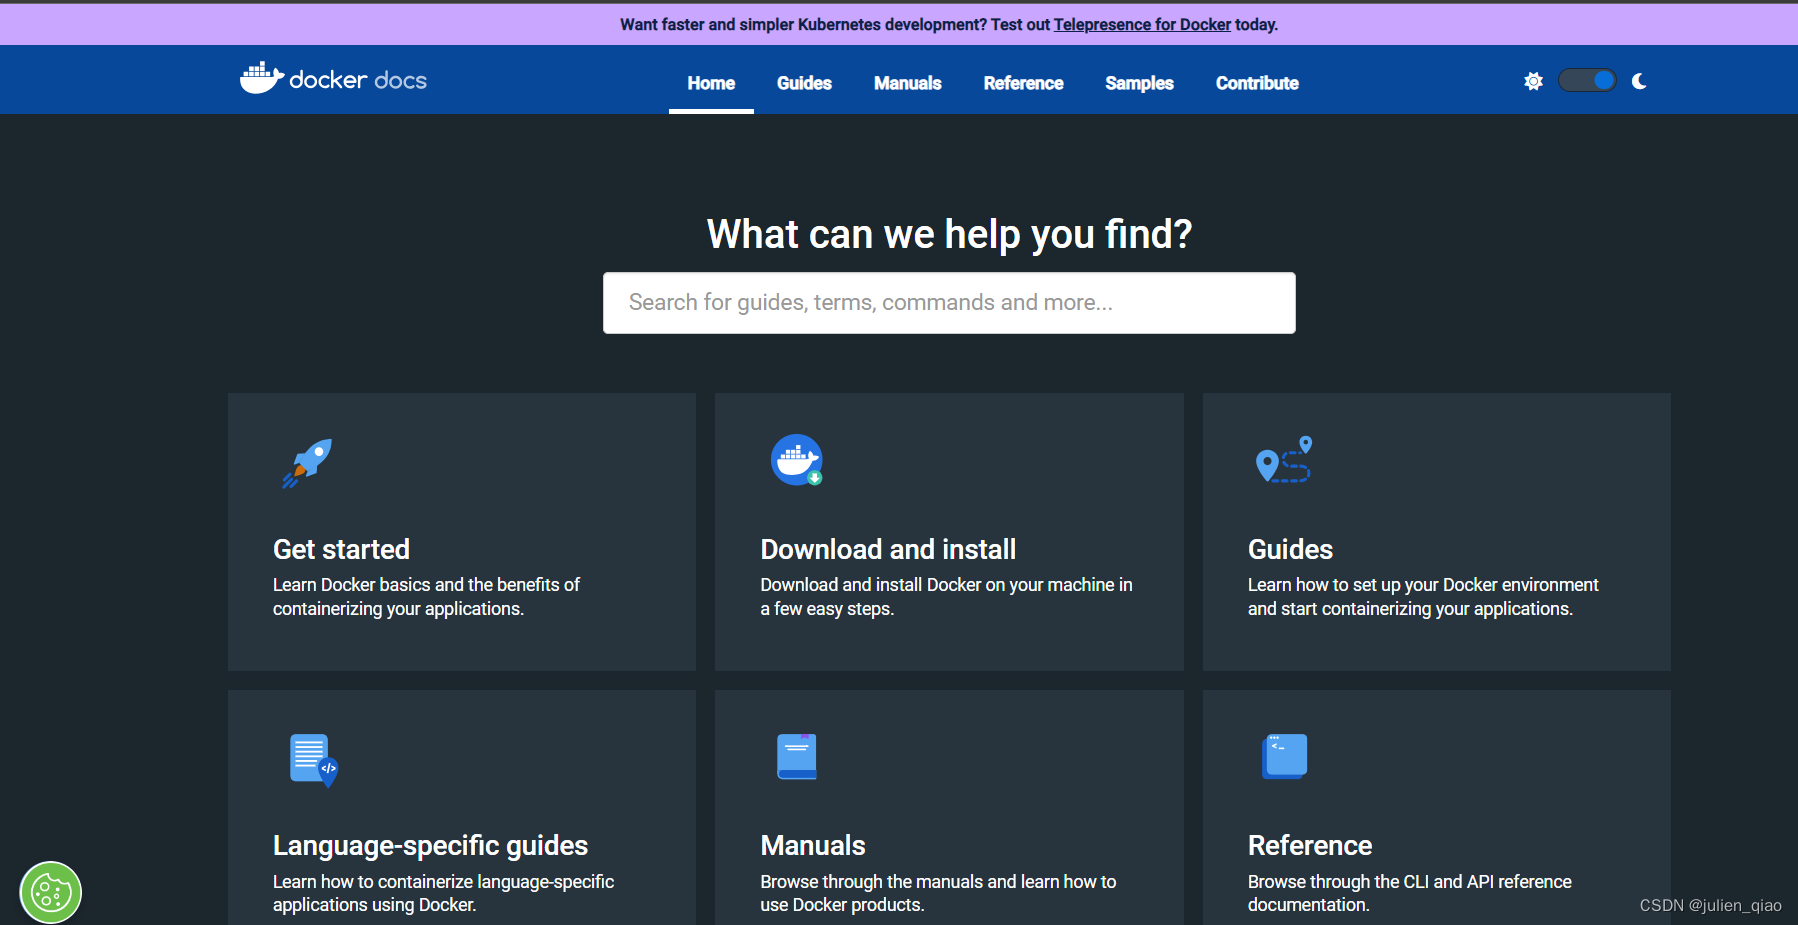Open the Samples navigation menu item
This screenshot has height=925, width=1798.
click(1139, 83)
